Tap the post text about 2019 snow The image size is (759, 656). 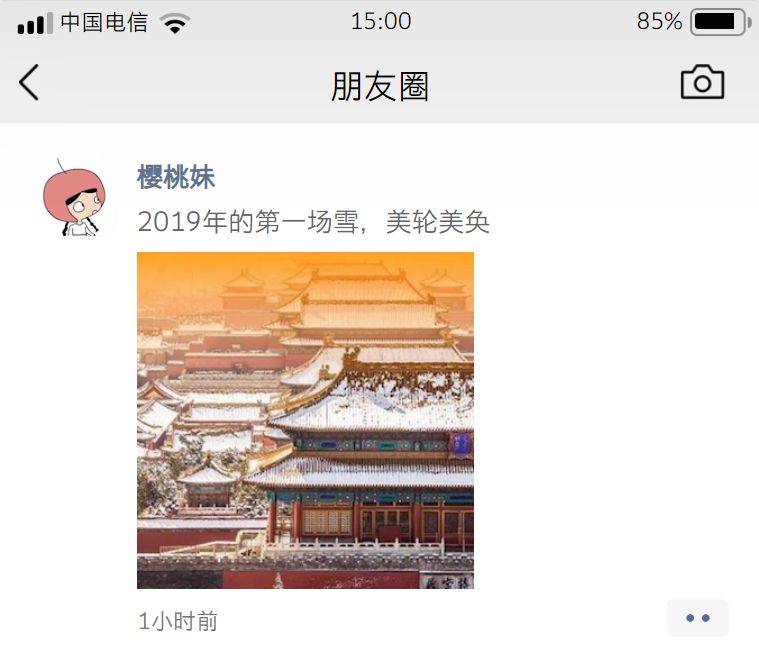click(314, 222)
